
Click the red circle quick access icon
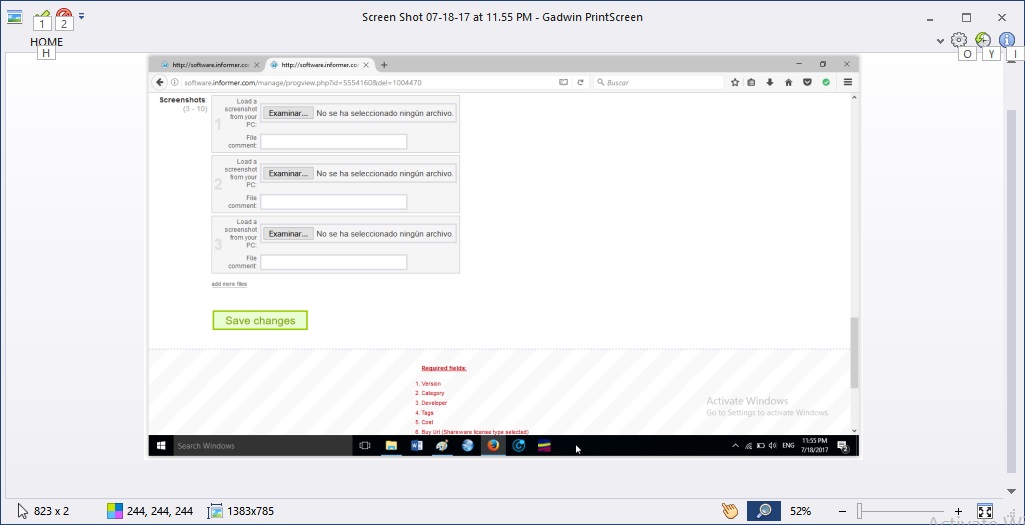coord(64,15)
